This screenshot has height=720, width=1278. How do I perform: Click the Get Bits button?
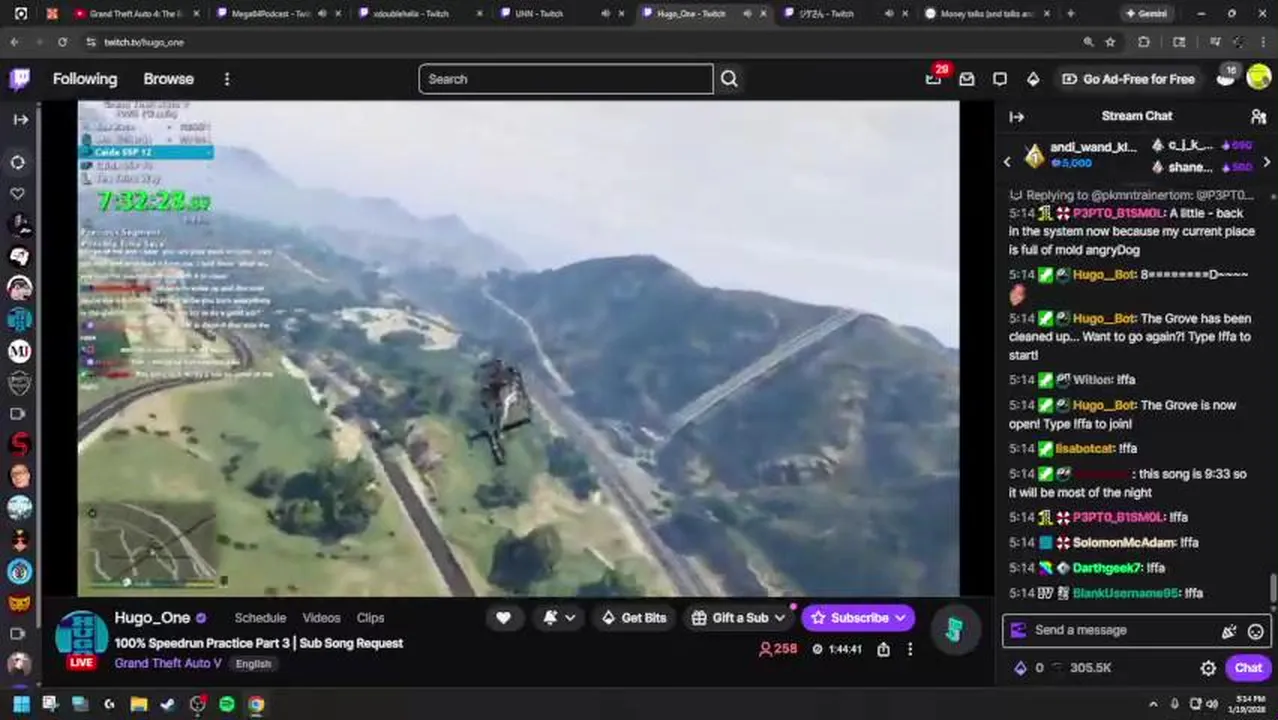(633, 618)
